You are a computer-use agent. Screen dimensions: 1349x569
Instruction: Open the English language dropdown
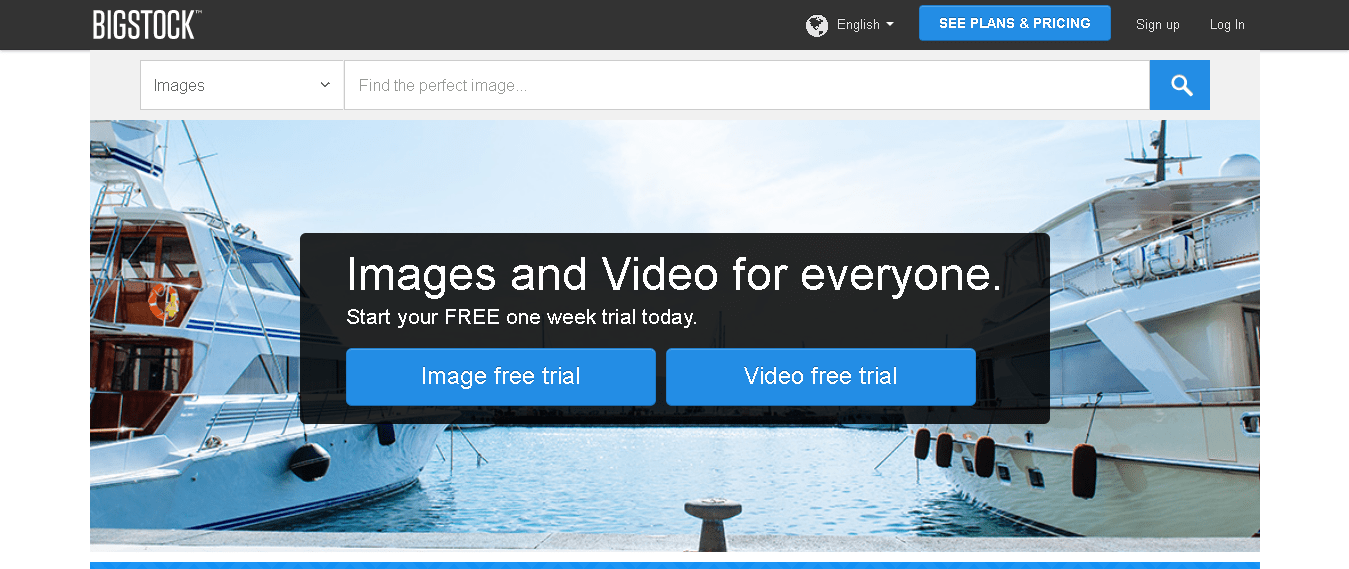click(865, 25)
